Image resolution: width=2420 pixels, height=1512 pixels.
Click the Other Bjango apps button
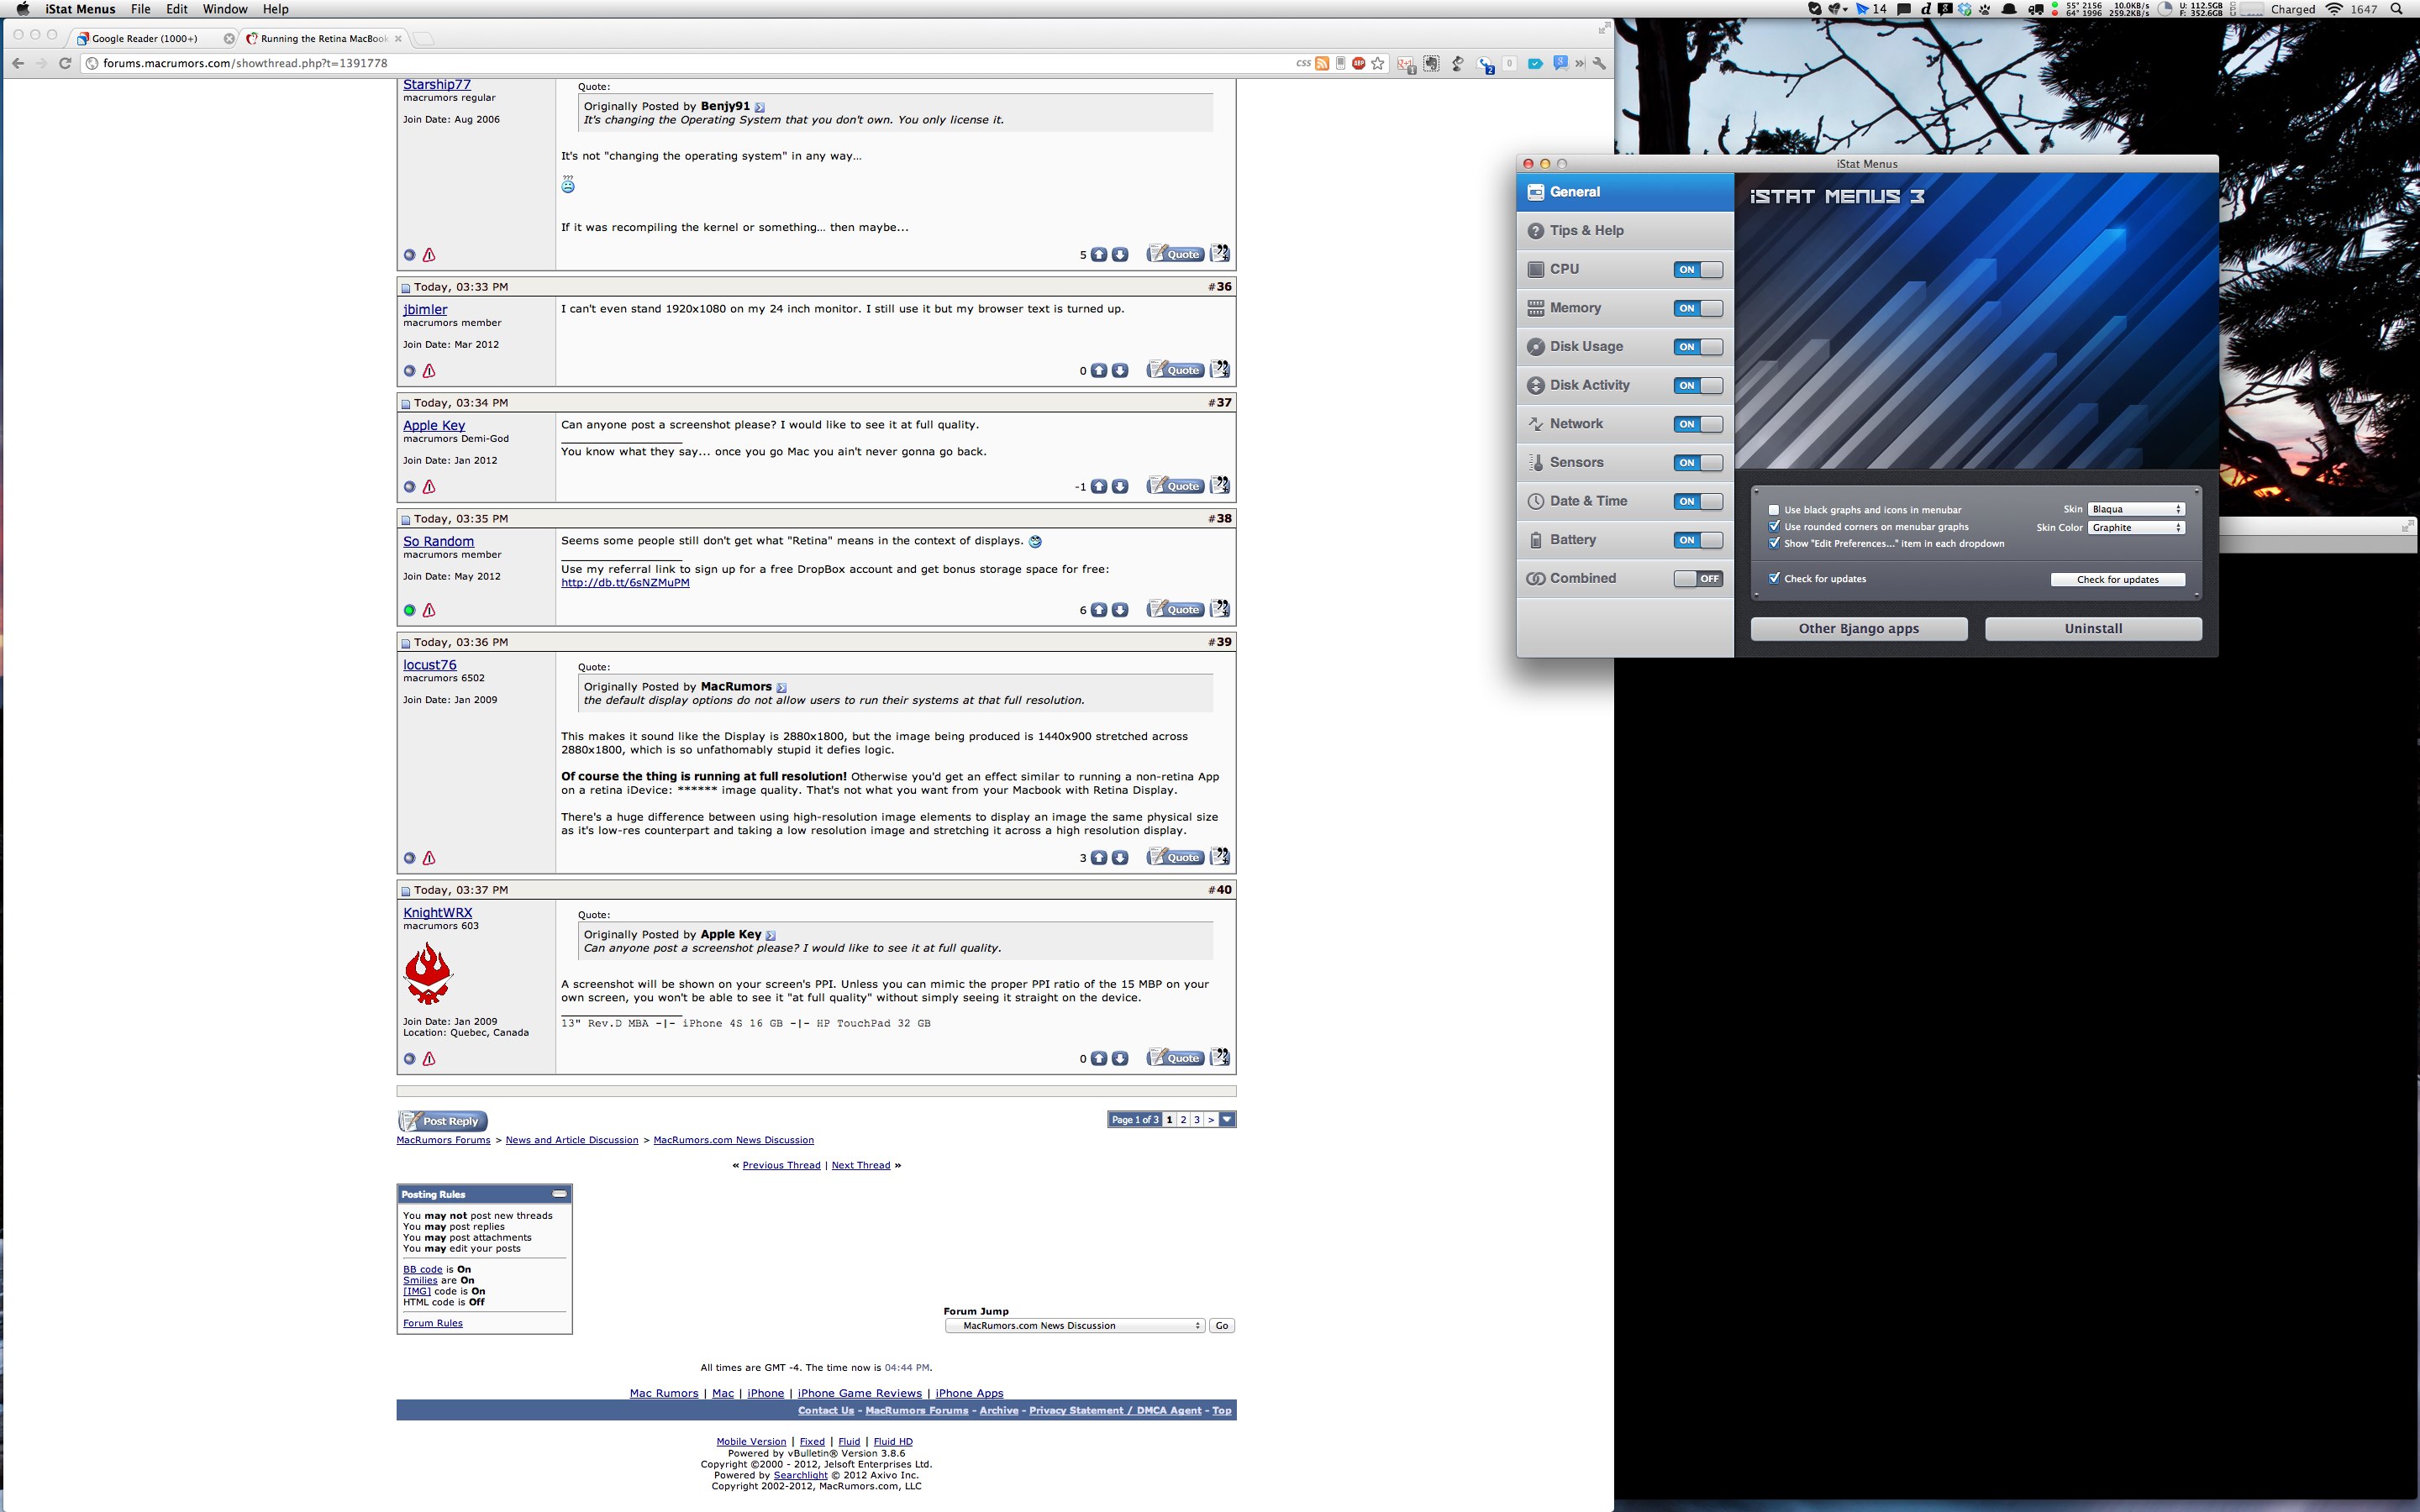click(x=1859, y=629)
